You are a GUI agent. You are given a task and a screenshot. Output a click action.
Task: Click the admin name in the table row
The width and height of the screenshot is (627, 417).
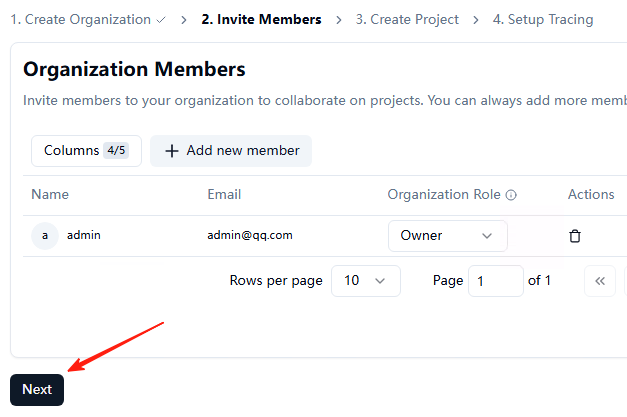click(x=84, y=236)
